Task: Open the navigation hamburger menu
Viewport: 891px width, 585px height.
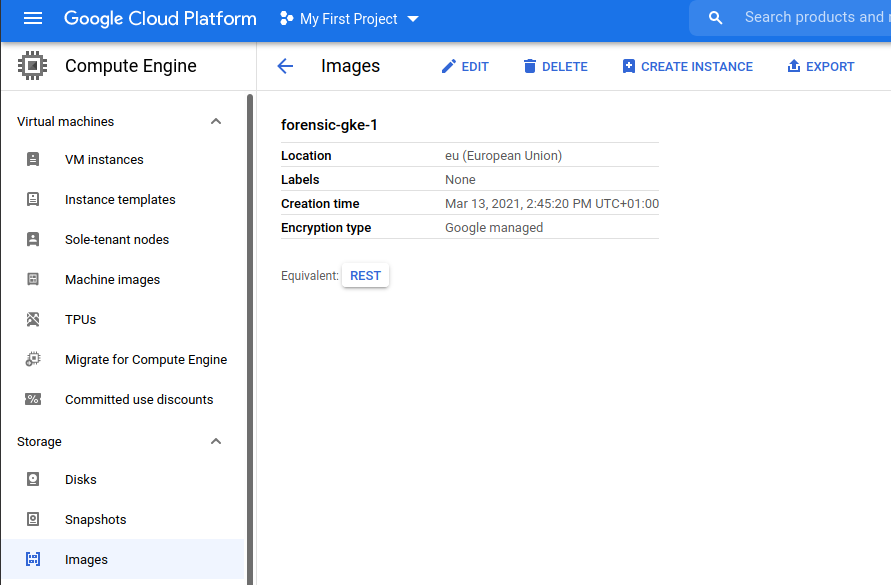Action: [x=33, y=18]
